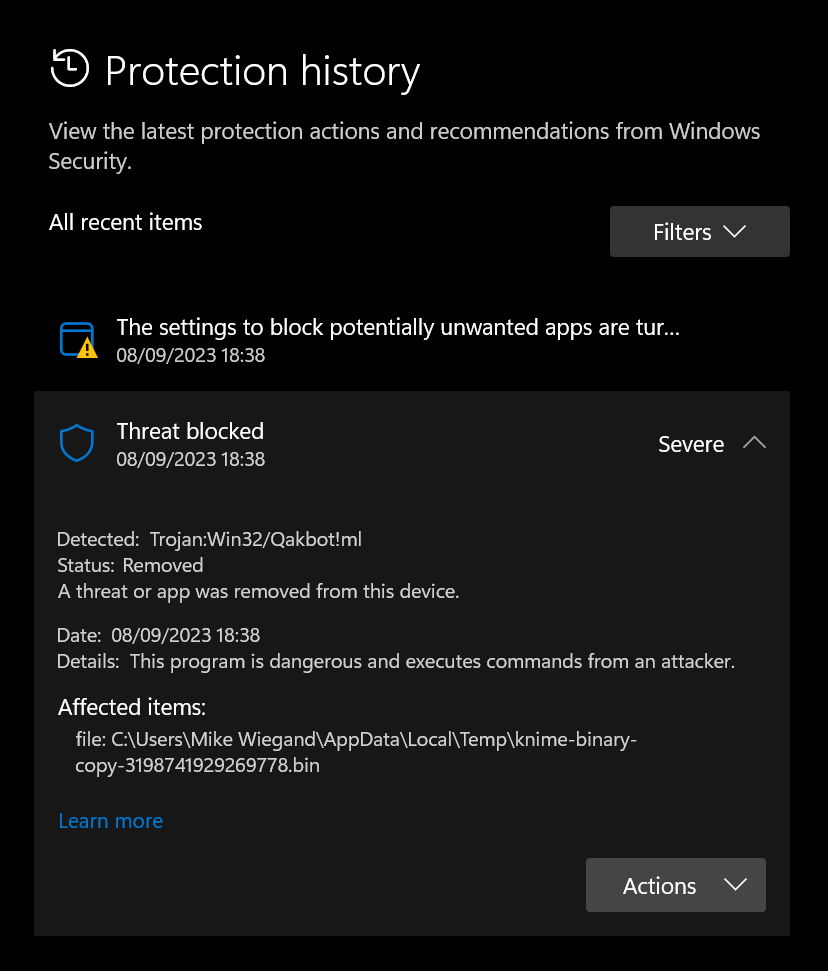Screen dimensions: 828x971
Task: Expand the potentially unwanted apps settings item
Action: click(x=412, y=340)
